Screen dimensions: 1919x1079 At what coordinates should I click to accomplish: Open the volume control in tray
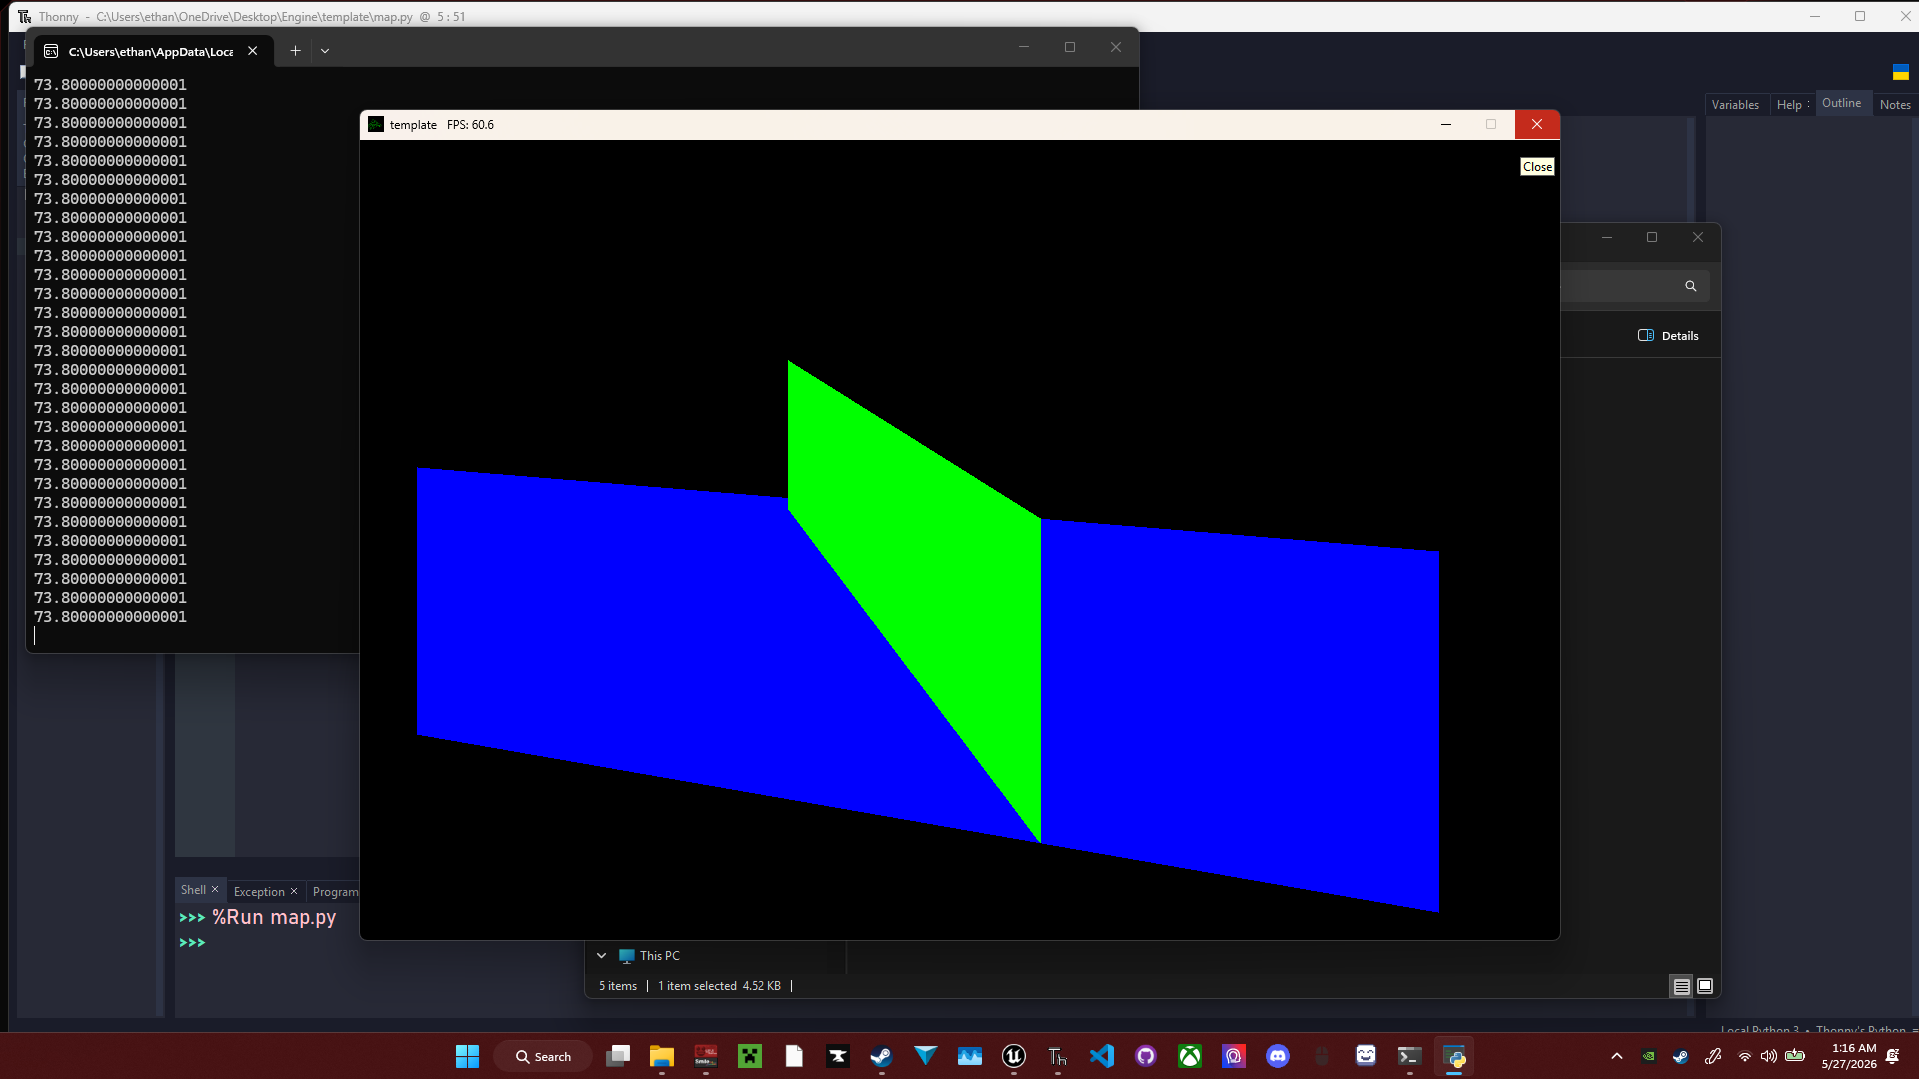click(x=1769, y=1056)
